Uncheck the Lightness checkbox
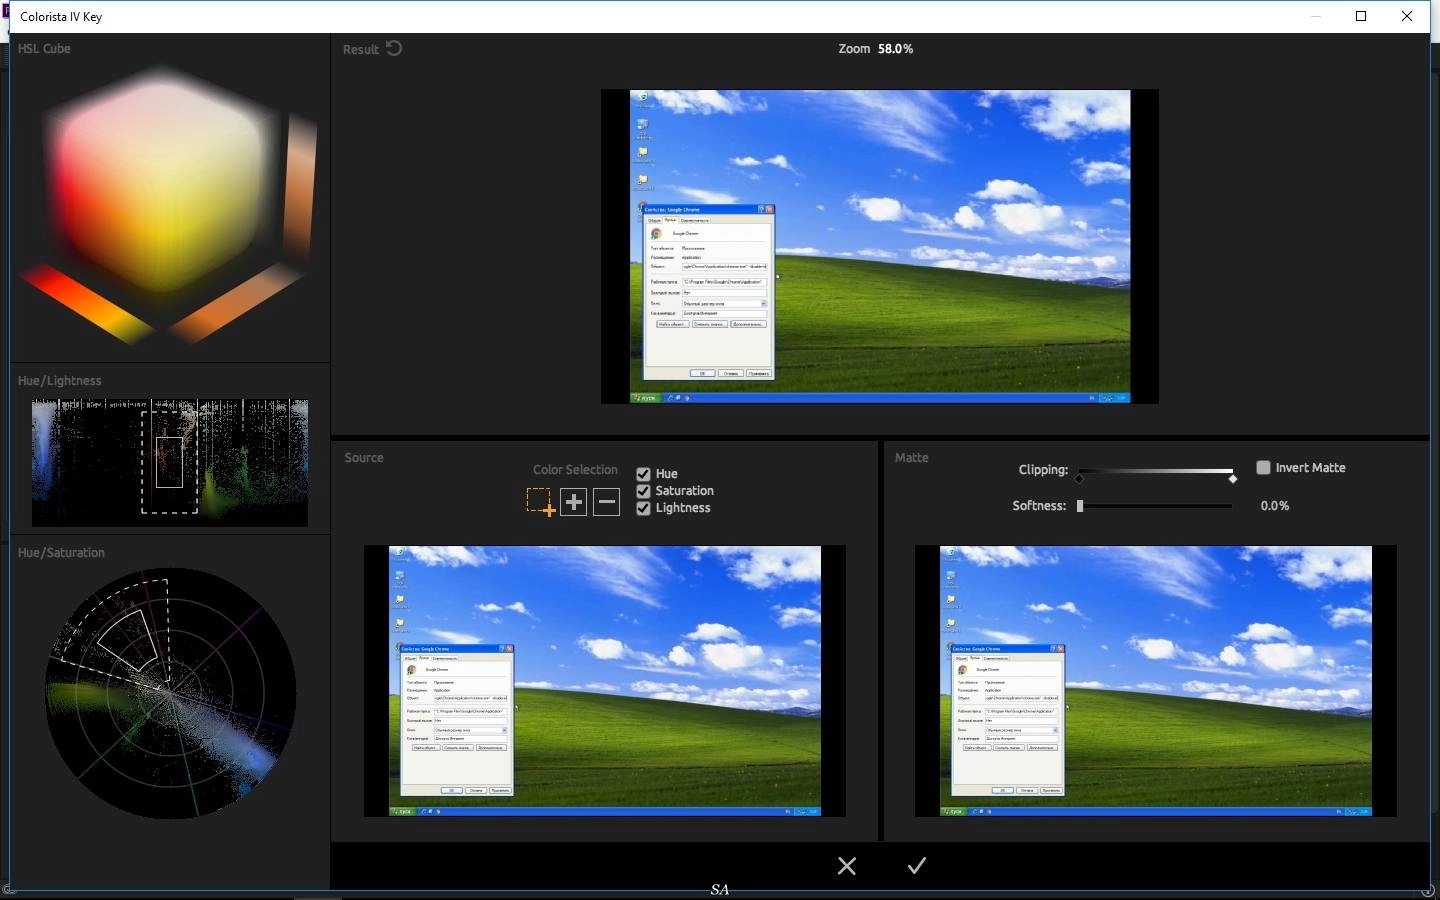This screenshot has width=1440, height=900. (643, 508)
